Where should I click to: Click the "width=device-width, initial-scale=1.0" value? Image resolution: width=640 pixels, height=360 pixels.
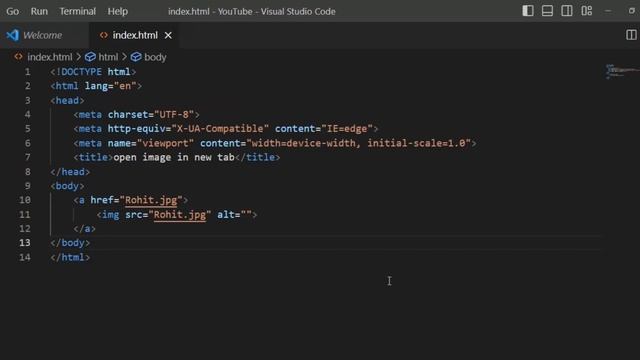click(x=358, y=143)
